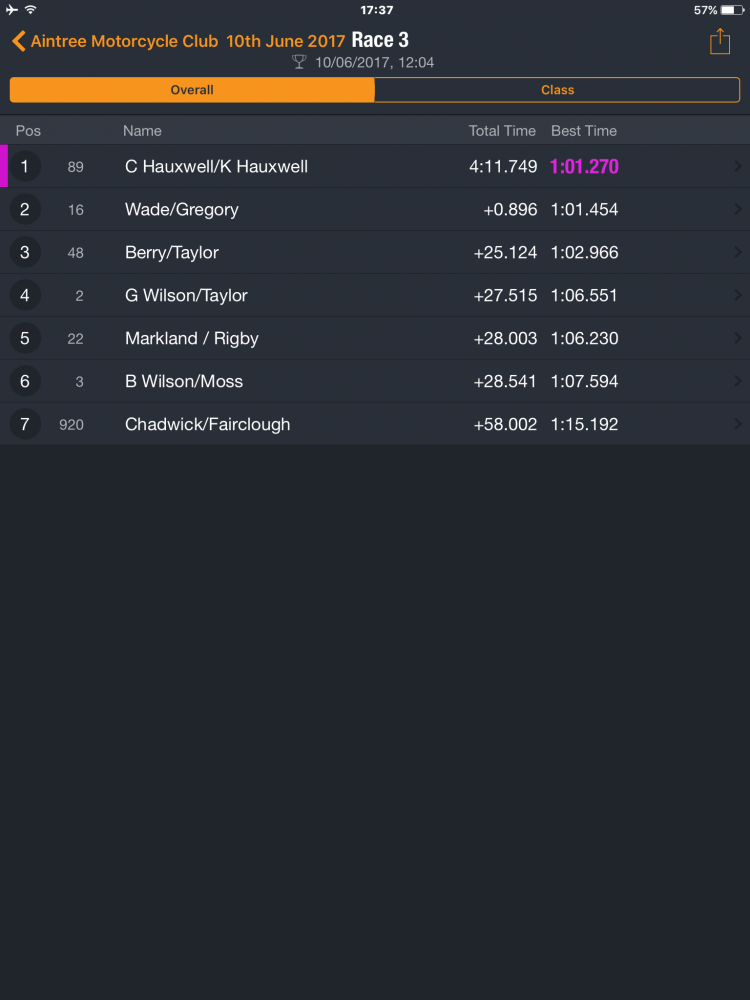Tap the position 1 circle badge
This screenshot has height=1000, width=750.
(x=25, y=166)
